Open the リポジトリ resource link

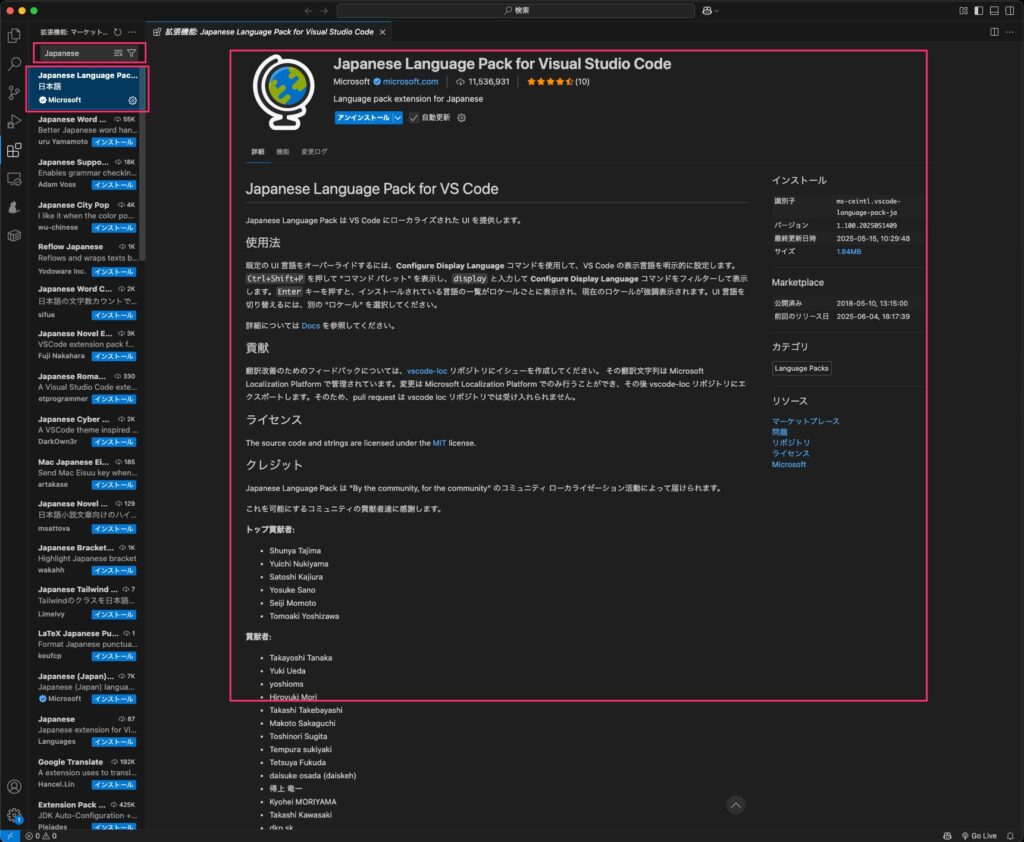(791, 443)
